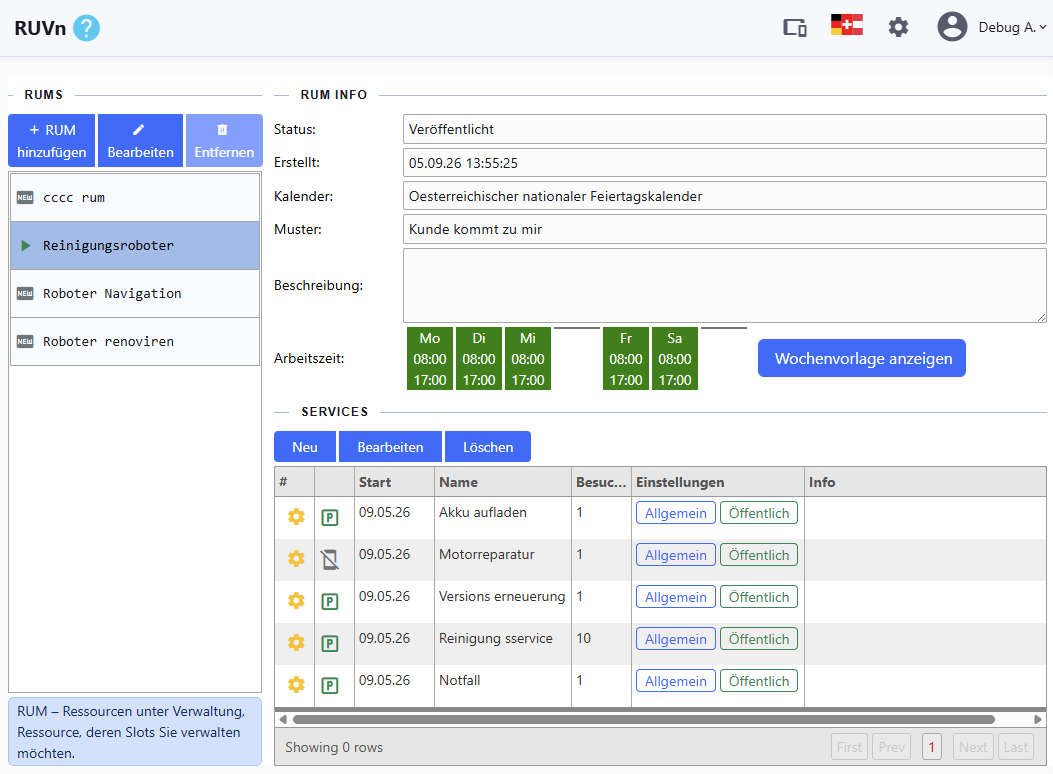
Task: Click the Erstellt date field
Action: pos(725,162)
